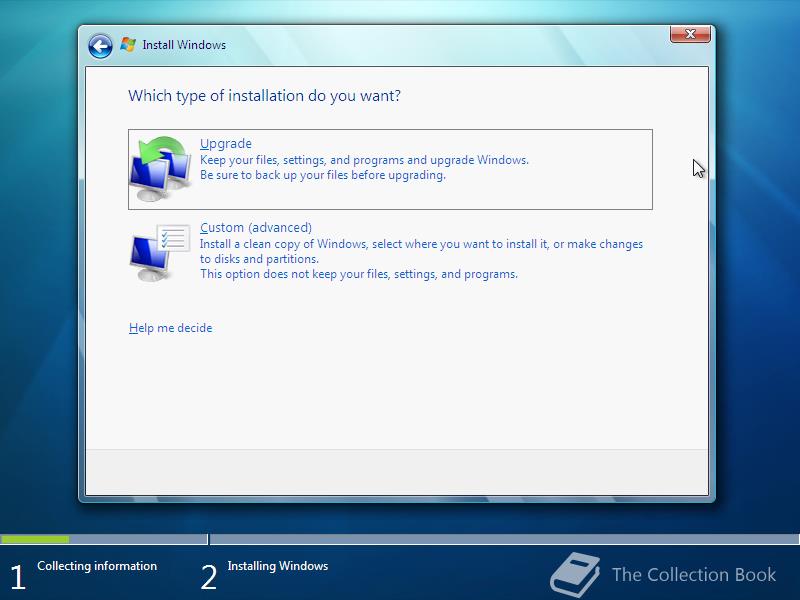Click the green setup progress bar

[x=35, y=539]
